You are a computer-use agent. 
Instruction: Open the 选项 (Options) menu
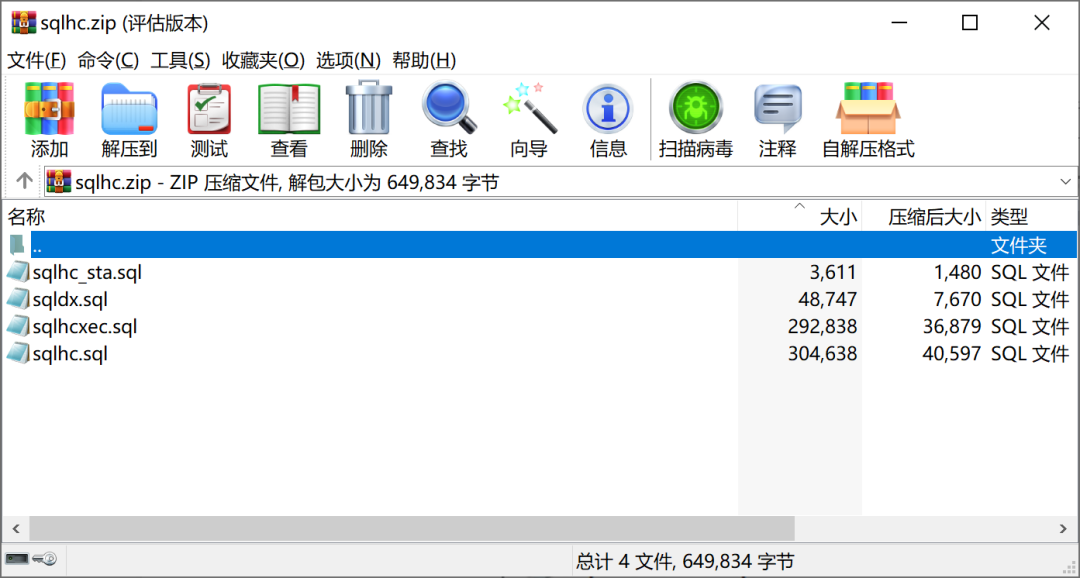coord(349,60)
